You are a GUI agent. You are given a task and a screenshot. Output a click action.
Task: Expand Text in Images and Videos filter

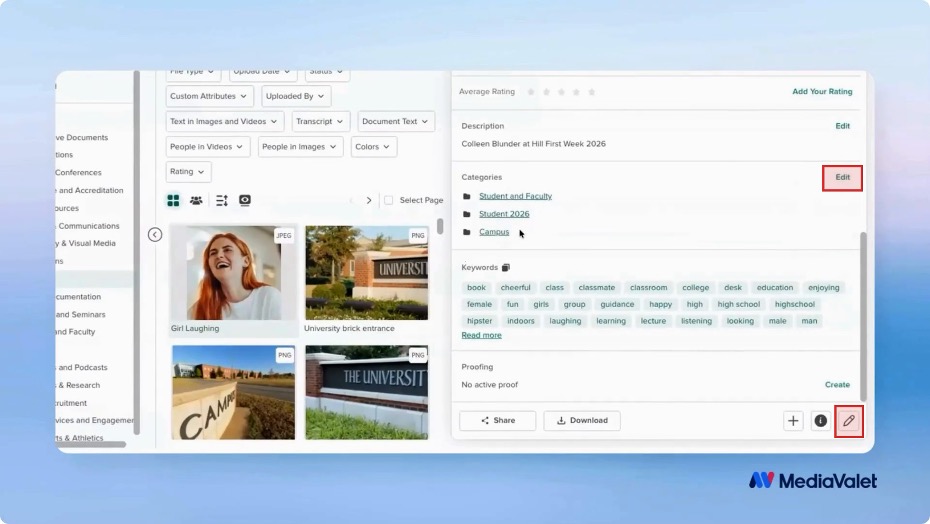[x=224, y=122]
